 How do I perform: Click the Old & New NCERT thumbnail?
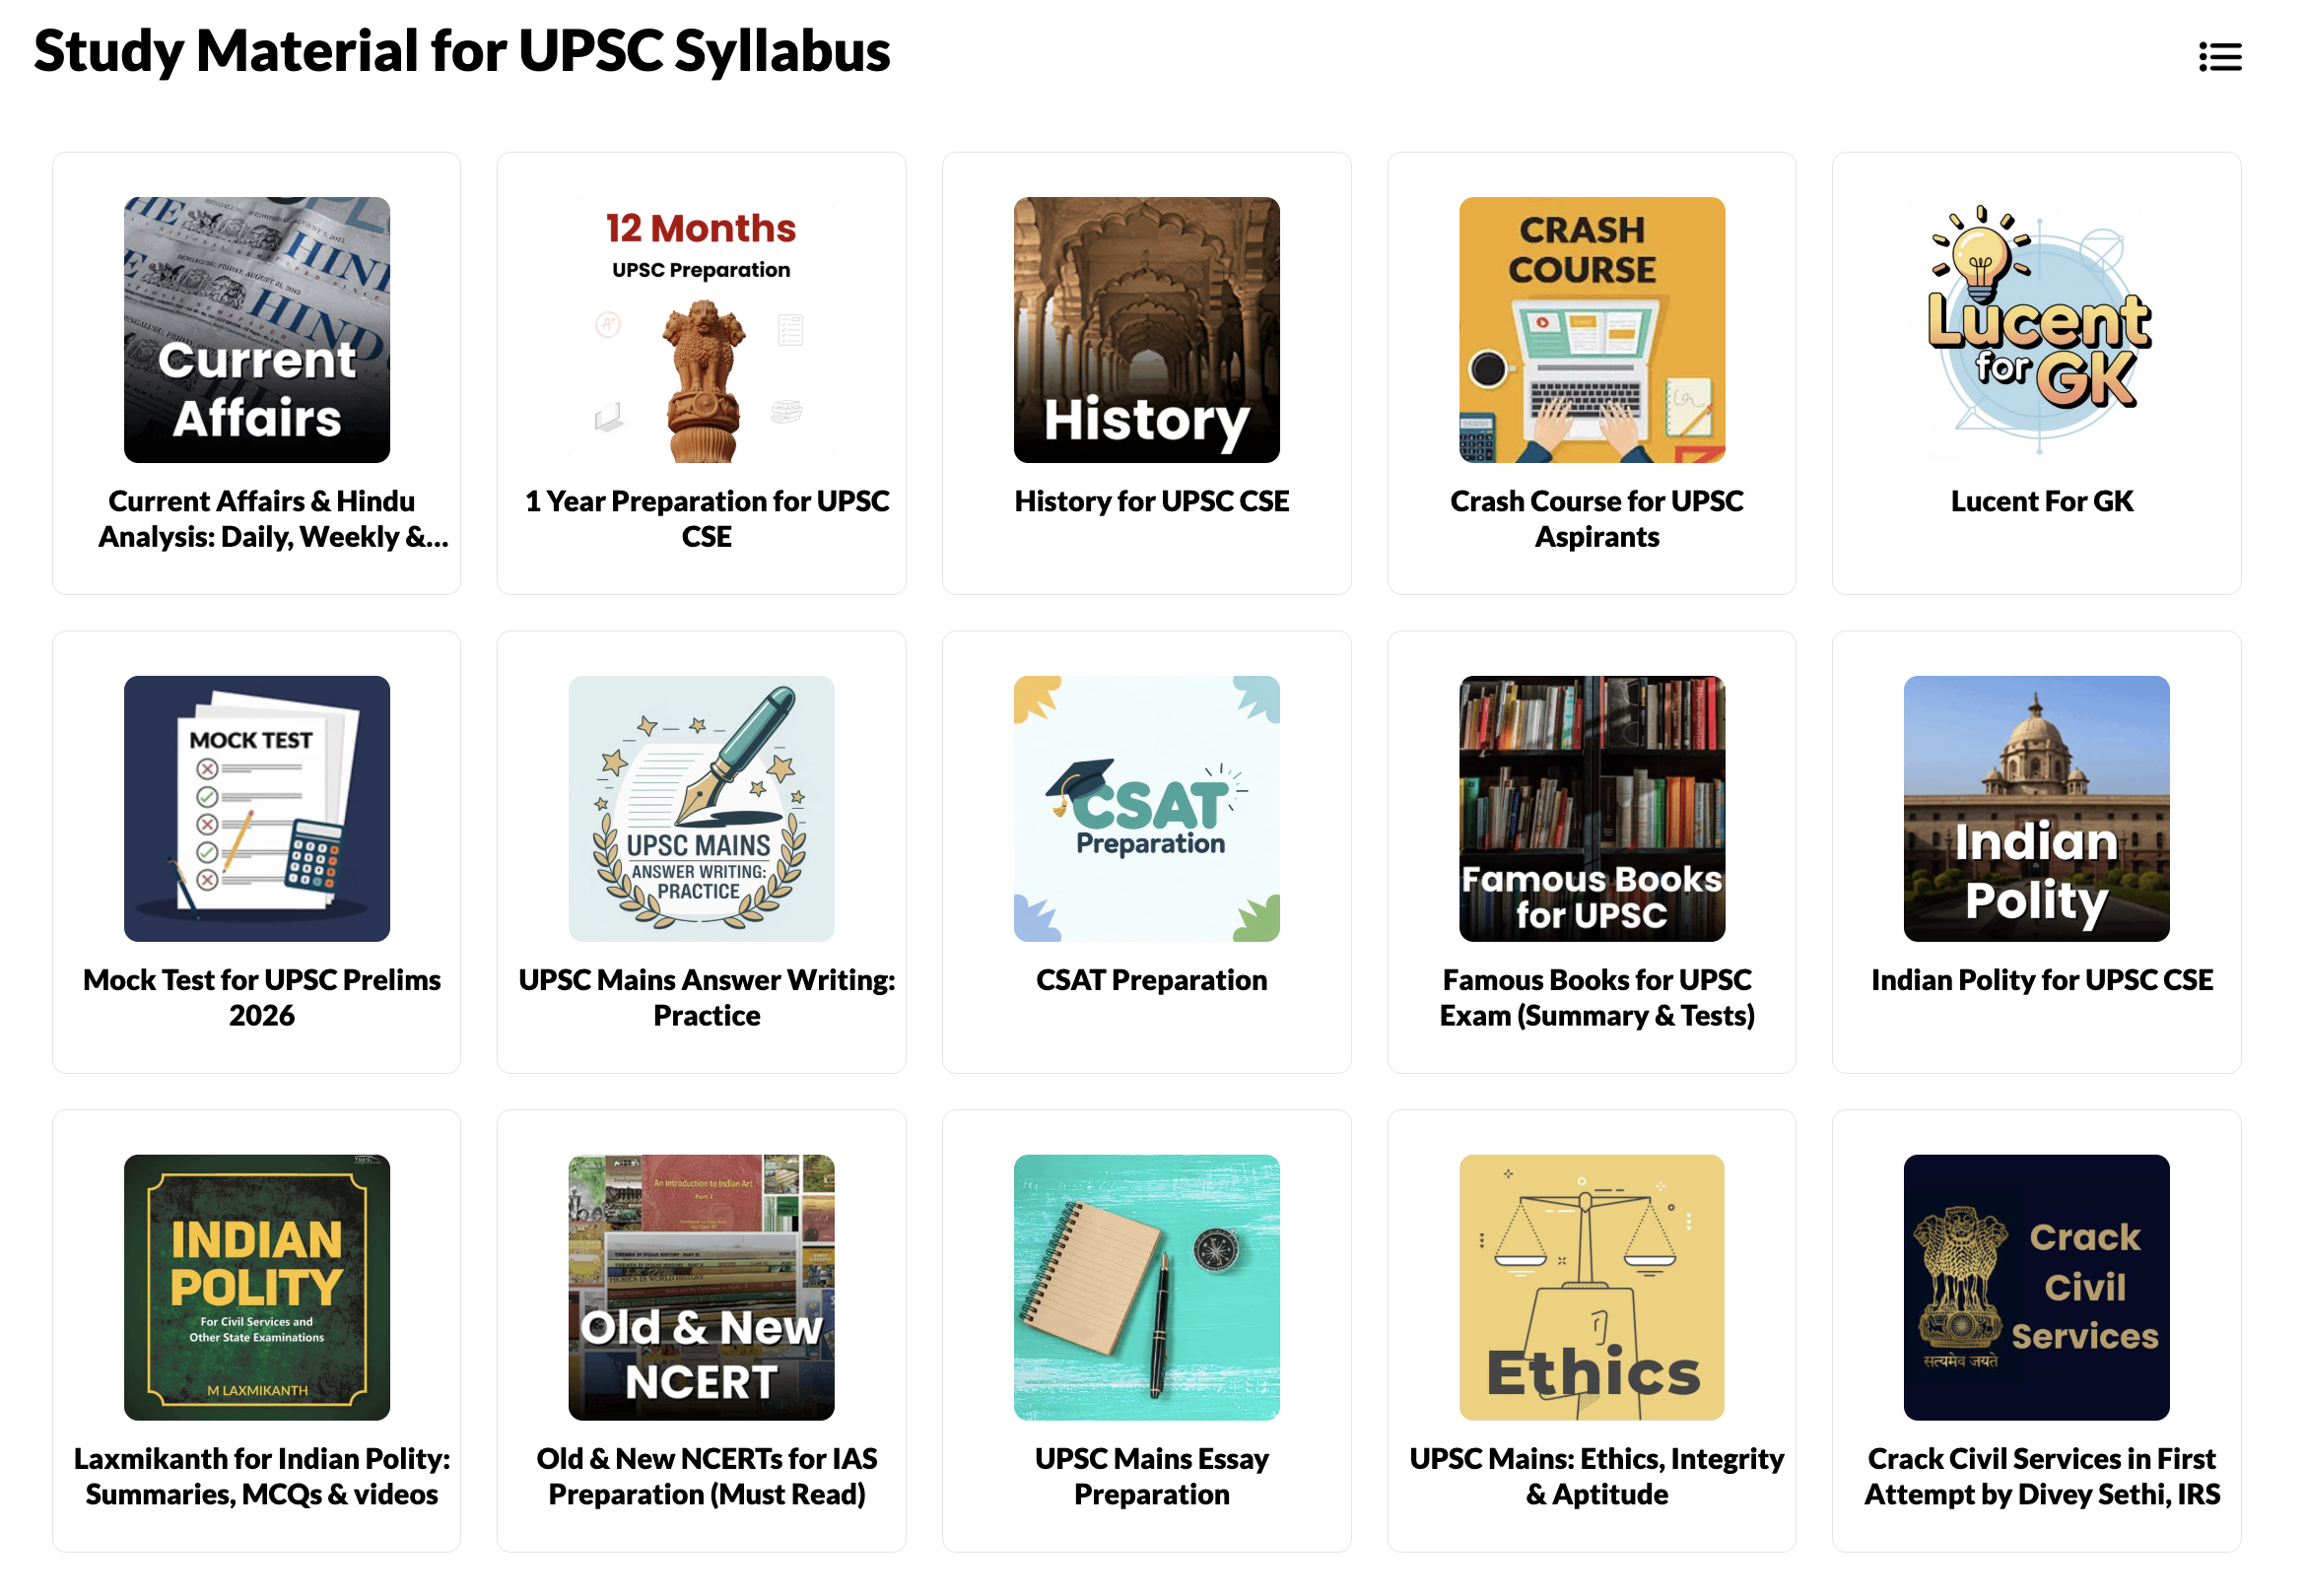coord(701,1287)
